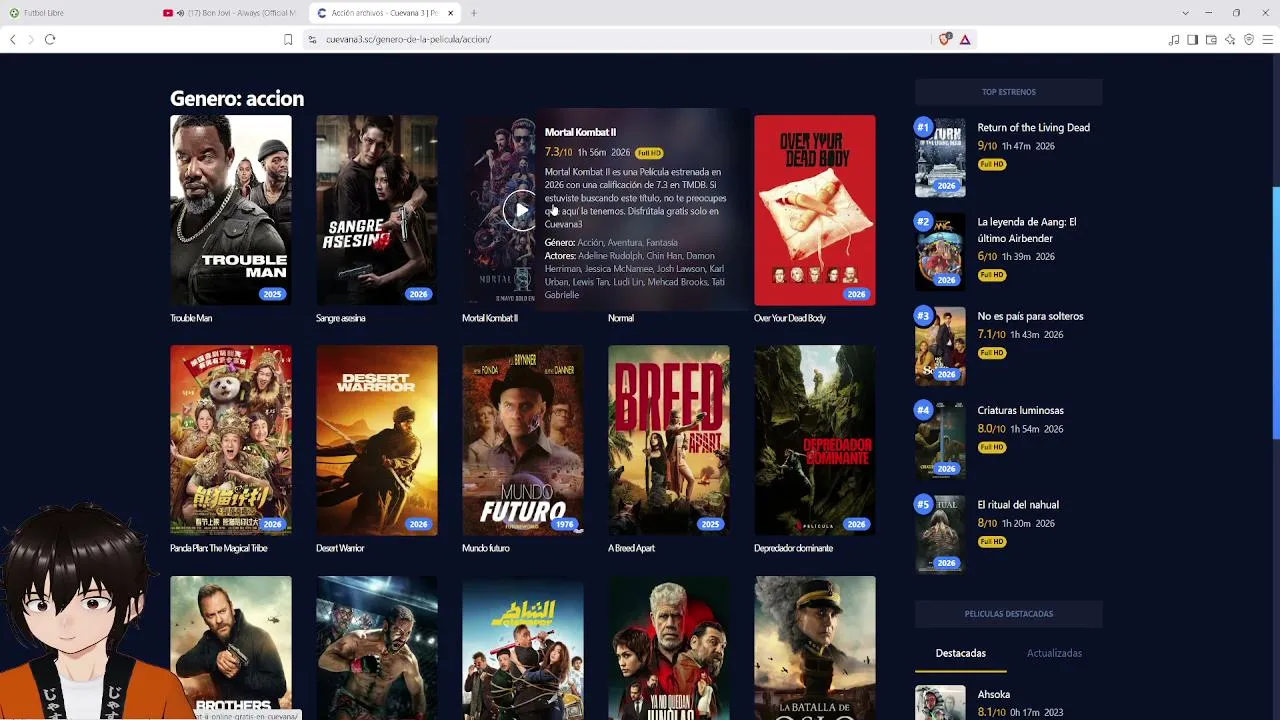Viewport: 1280px width, 720px height.
Task: Open the Over Your Dead Body poster
Action: (x=815, y=210)
